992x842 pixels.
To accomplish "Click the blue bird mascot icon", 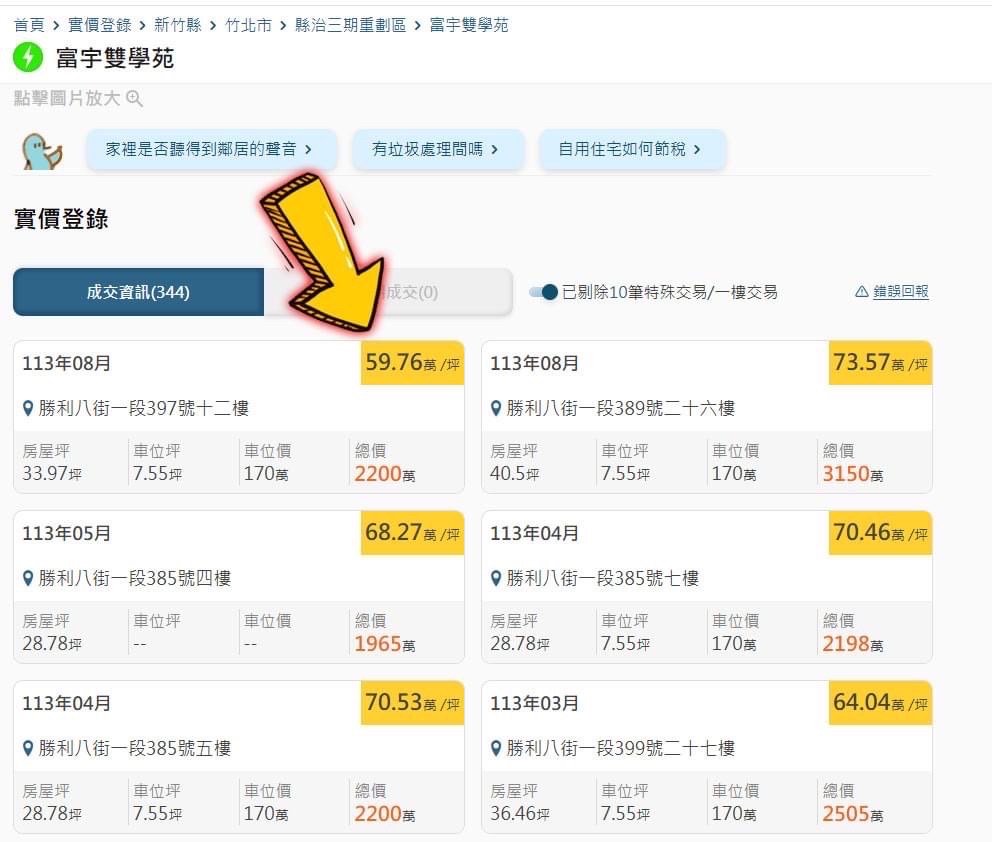I will (42, 151).
